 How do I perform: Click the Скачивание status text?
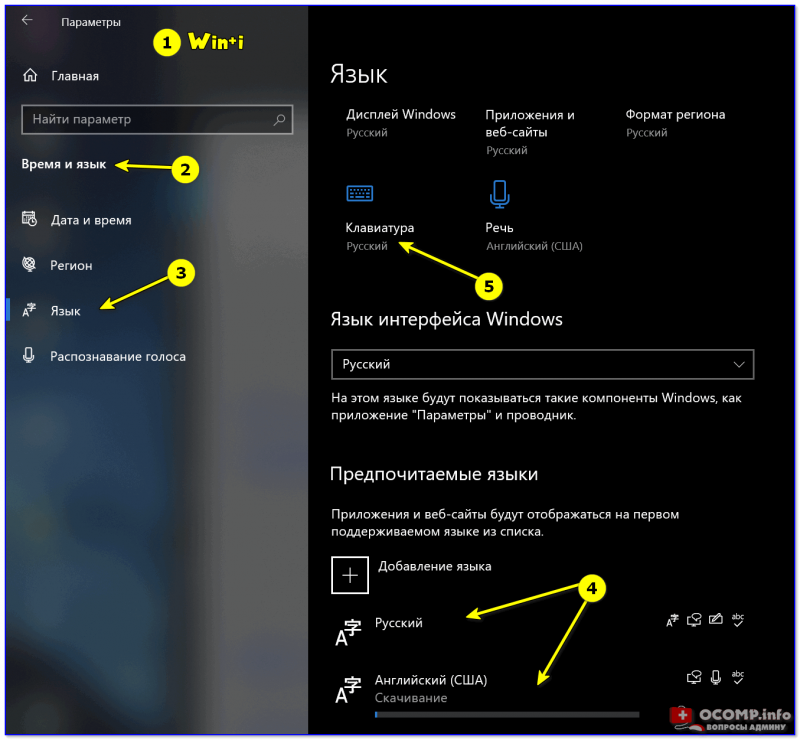[x=411, y=698]
